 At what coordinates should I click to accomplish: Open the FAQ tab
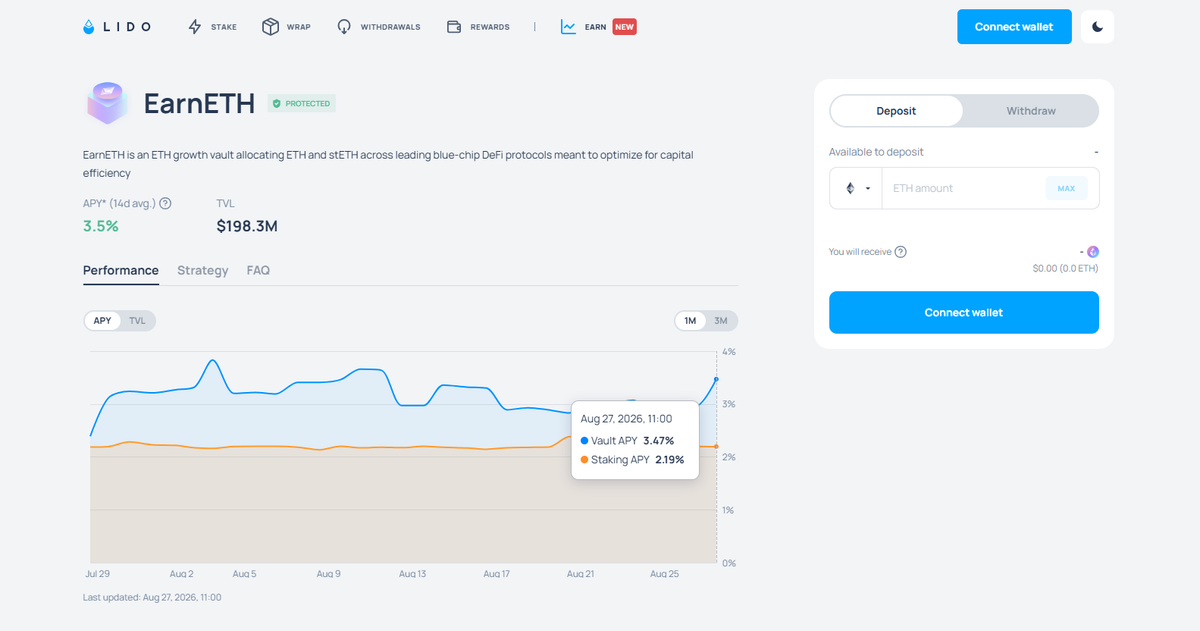258,270
